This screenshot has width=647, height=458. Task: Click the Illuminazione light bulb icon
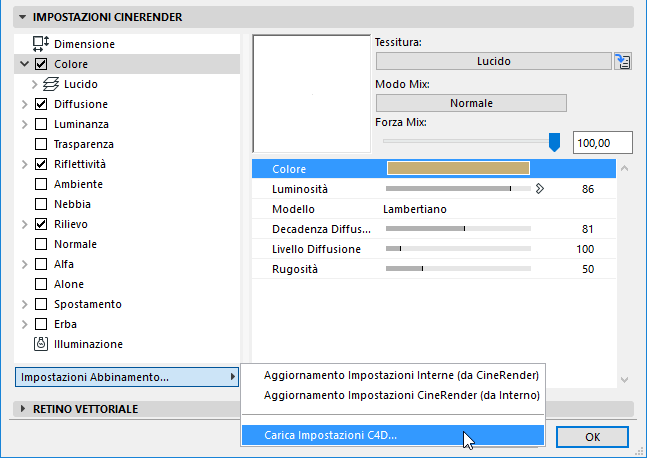coord(41,344)
